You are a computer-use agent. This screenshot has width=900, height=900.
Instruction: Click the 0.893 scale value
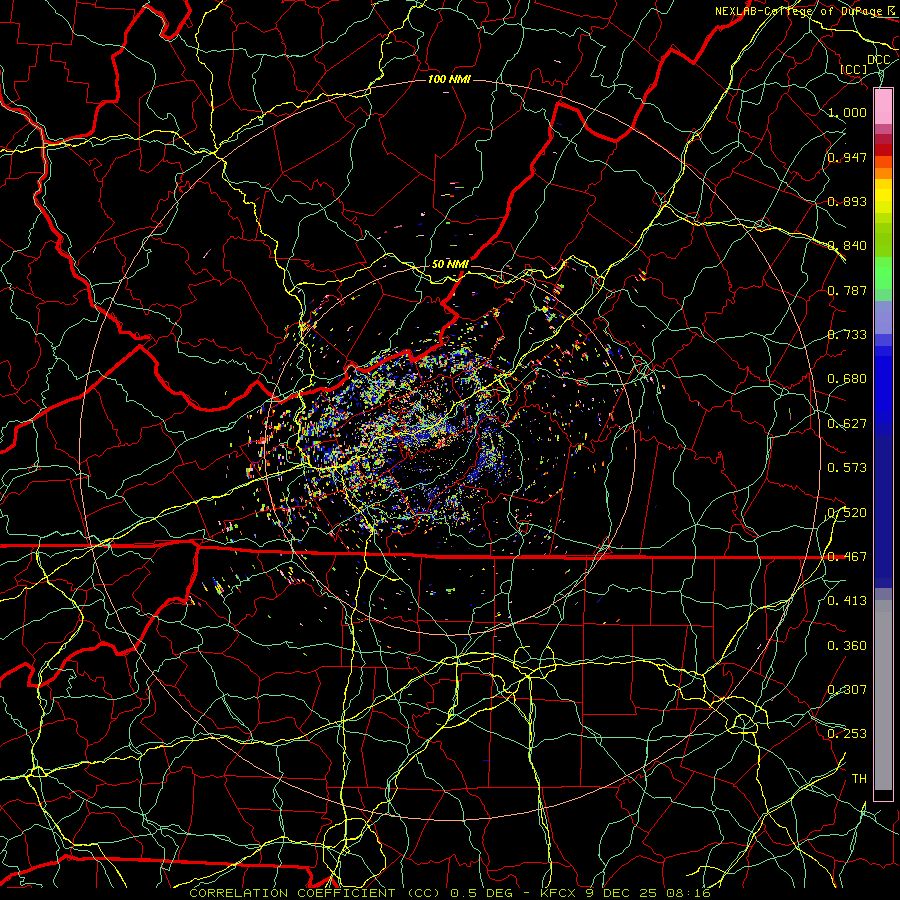[847, 201]
